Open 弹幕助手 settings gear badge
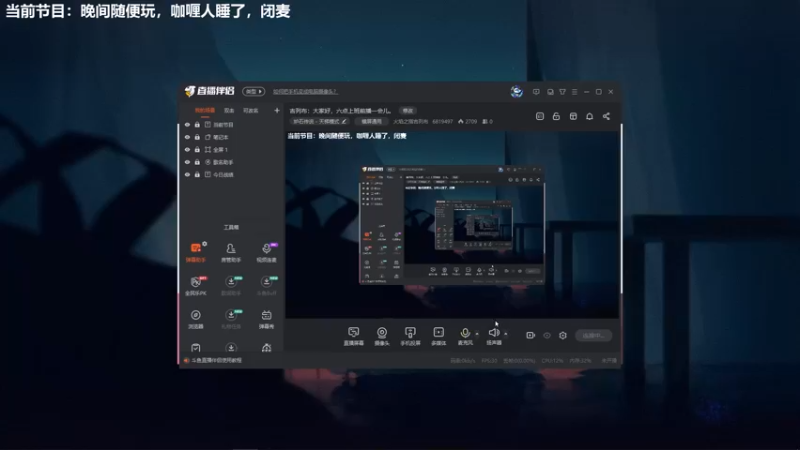800x450 pixels. pyautogui.click(x=205, y=244)
